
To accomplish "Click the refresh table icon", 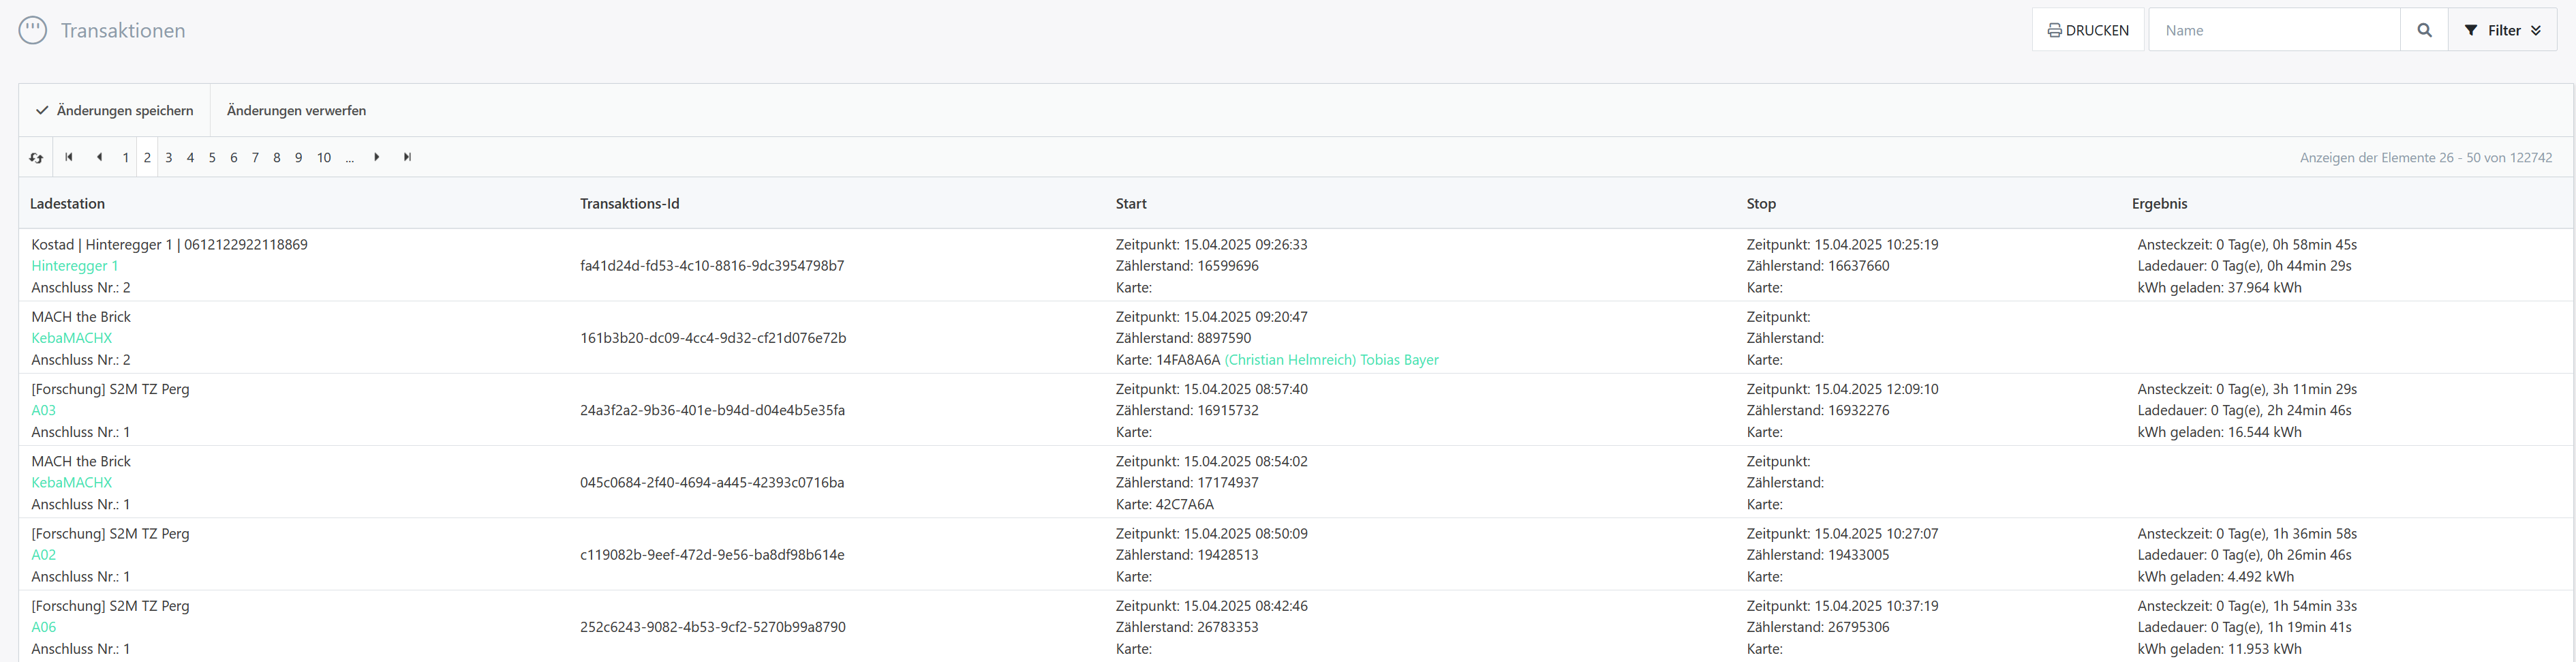I will (x=37, y=158).
